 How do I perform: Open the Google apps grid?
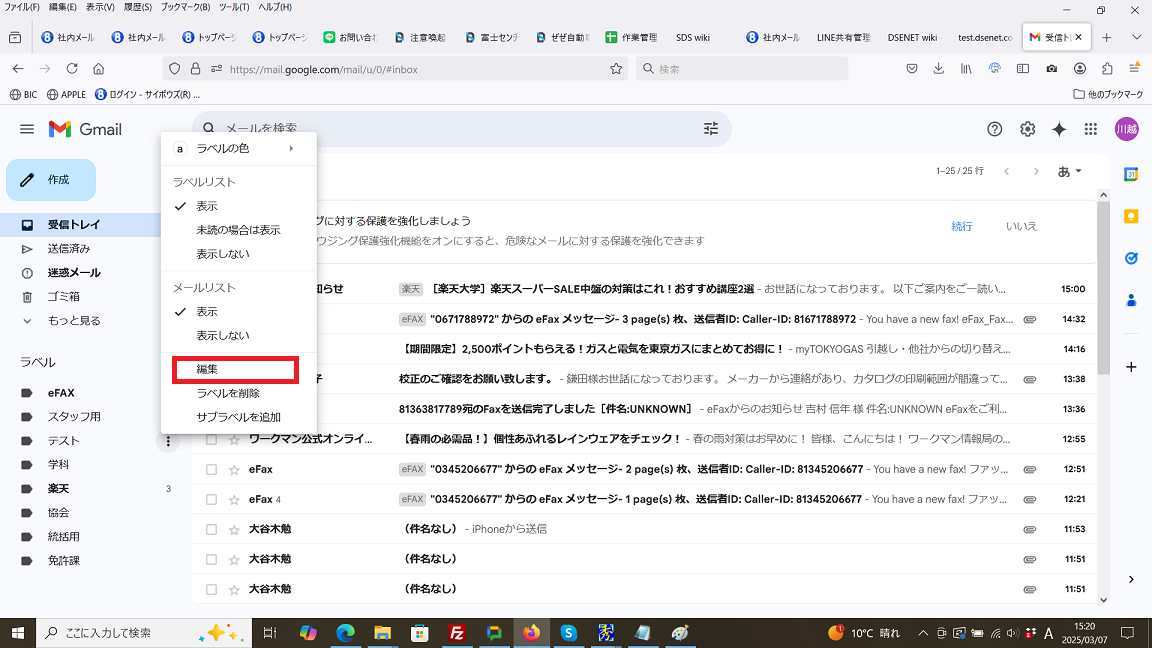point(1091,129)
